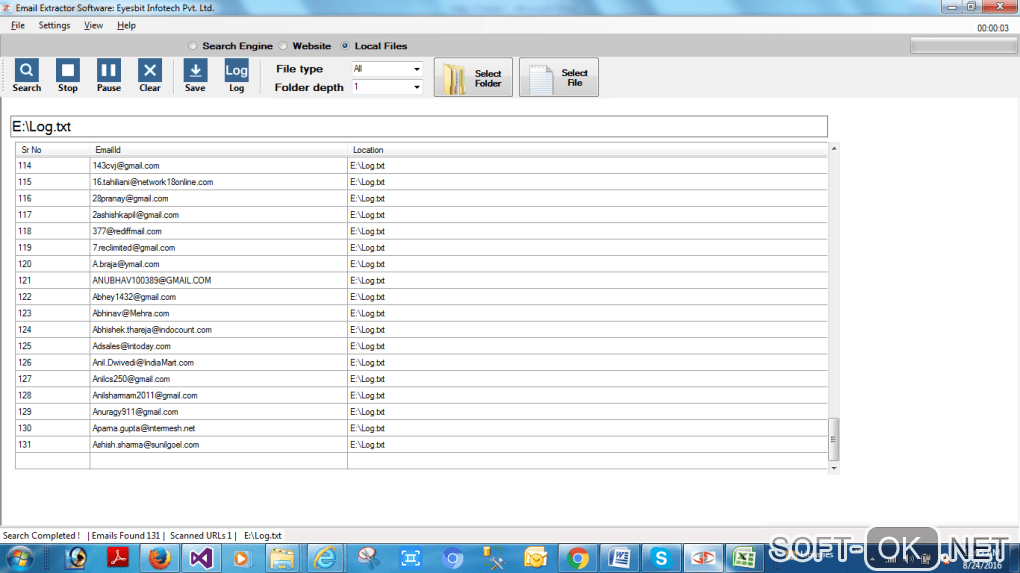
Task: Sort by the EmailId column header
Action: pos(218,150)
